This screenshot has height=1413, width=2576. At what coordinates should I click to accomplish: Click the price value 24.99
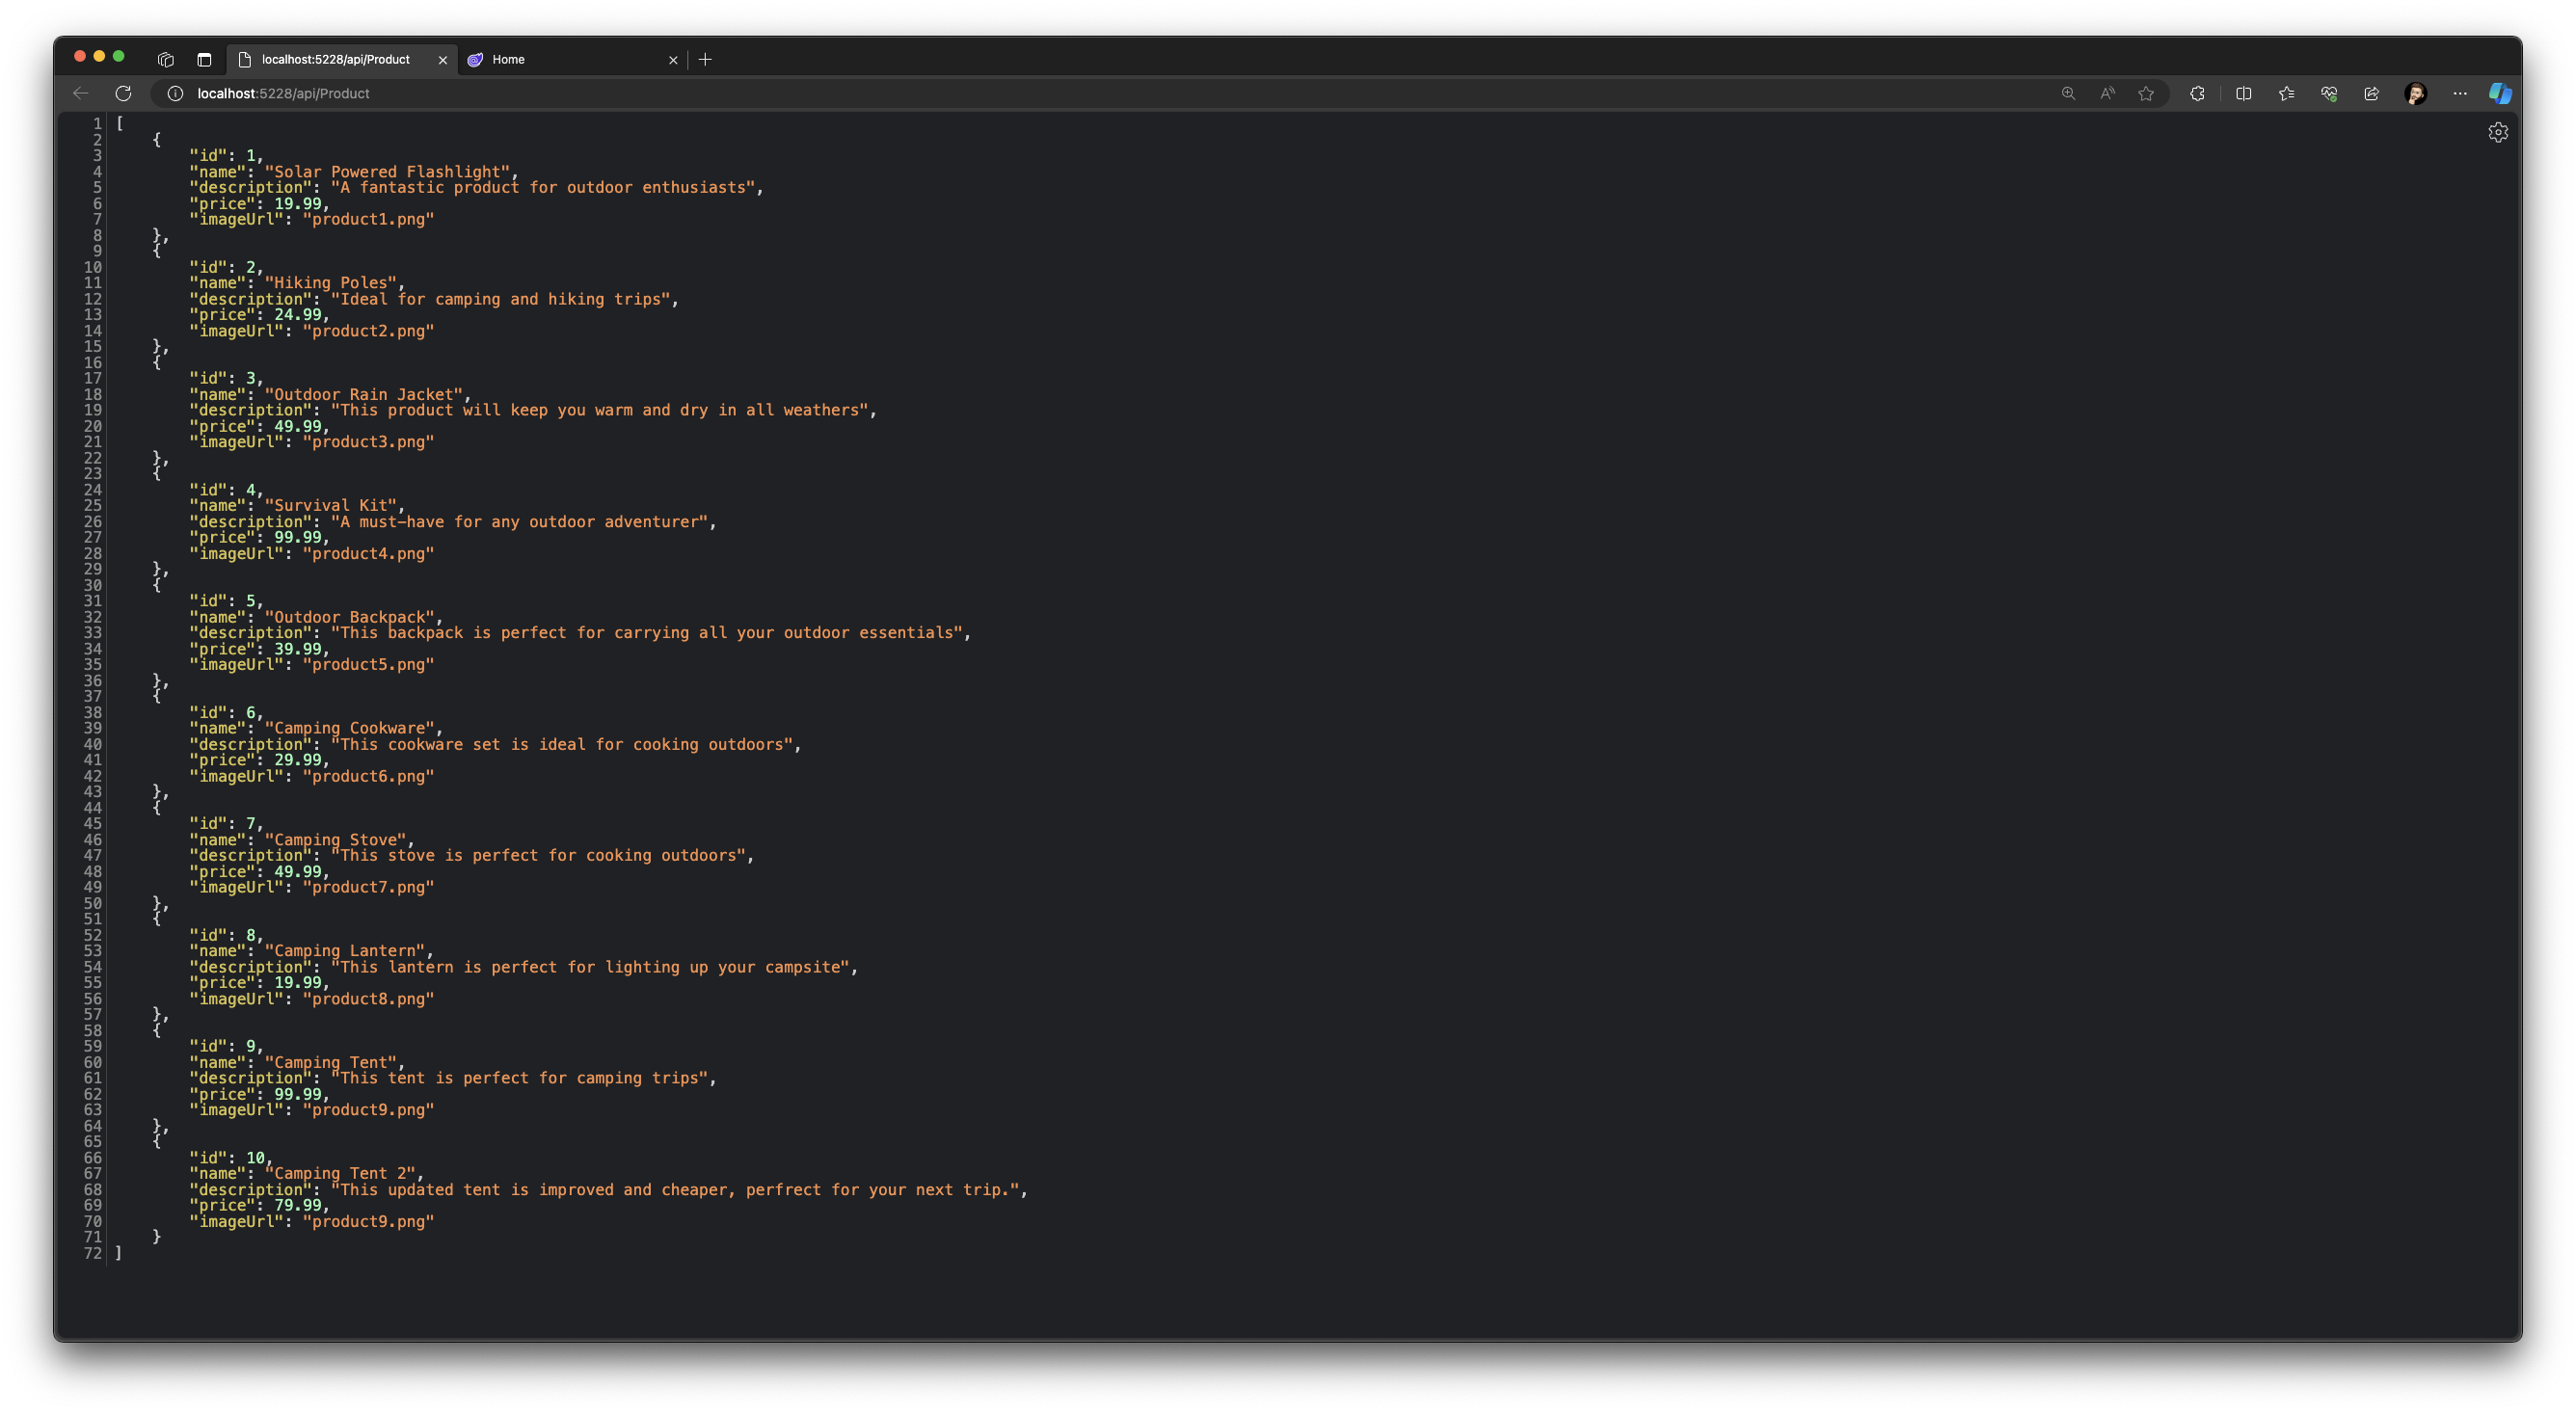298,315
